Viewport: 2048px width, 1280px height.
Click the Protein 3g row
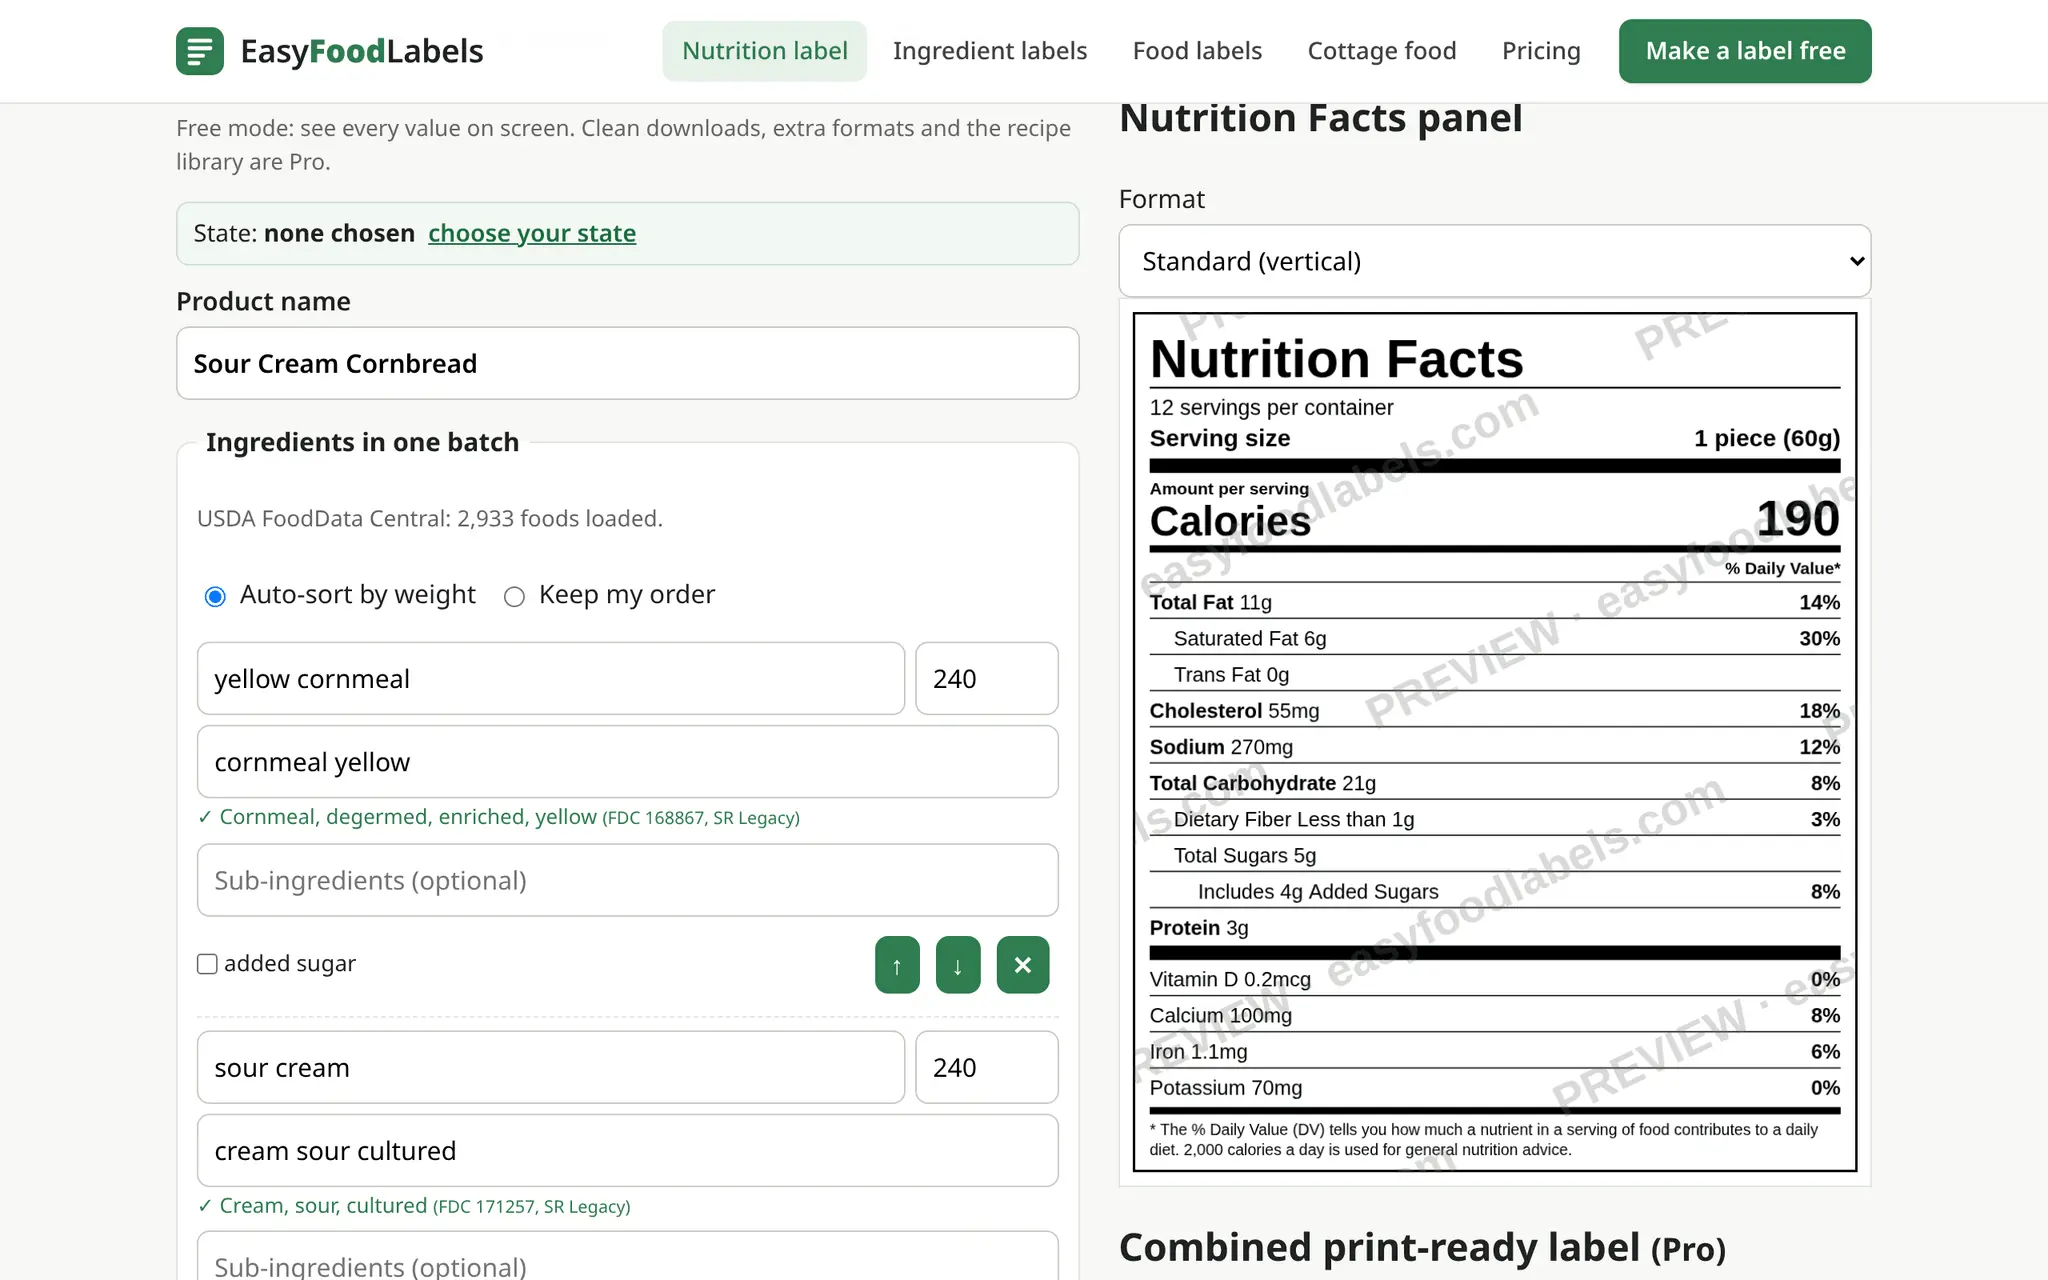[x=1495, y=928]
